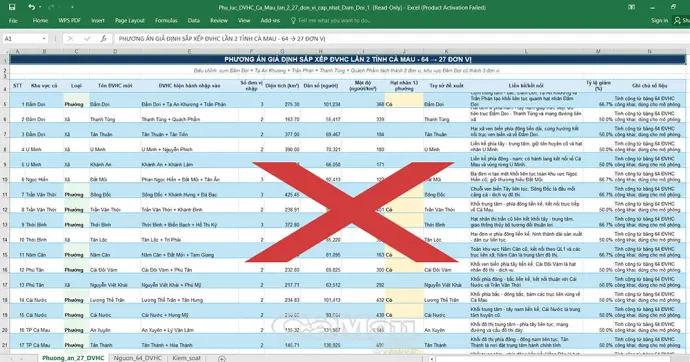Click the Name Box showing A1

[x=22, y=39]
